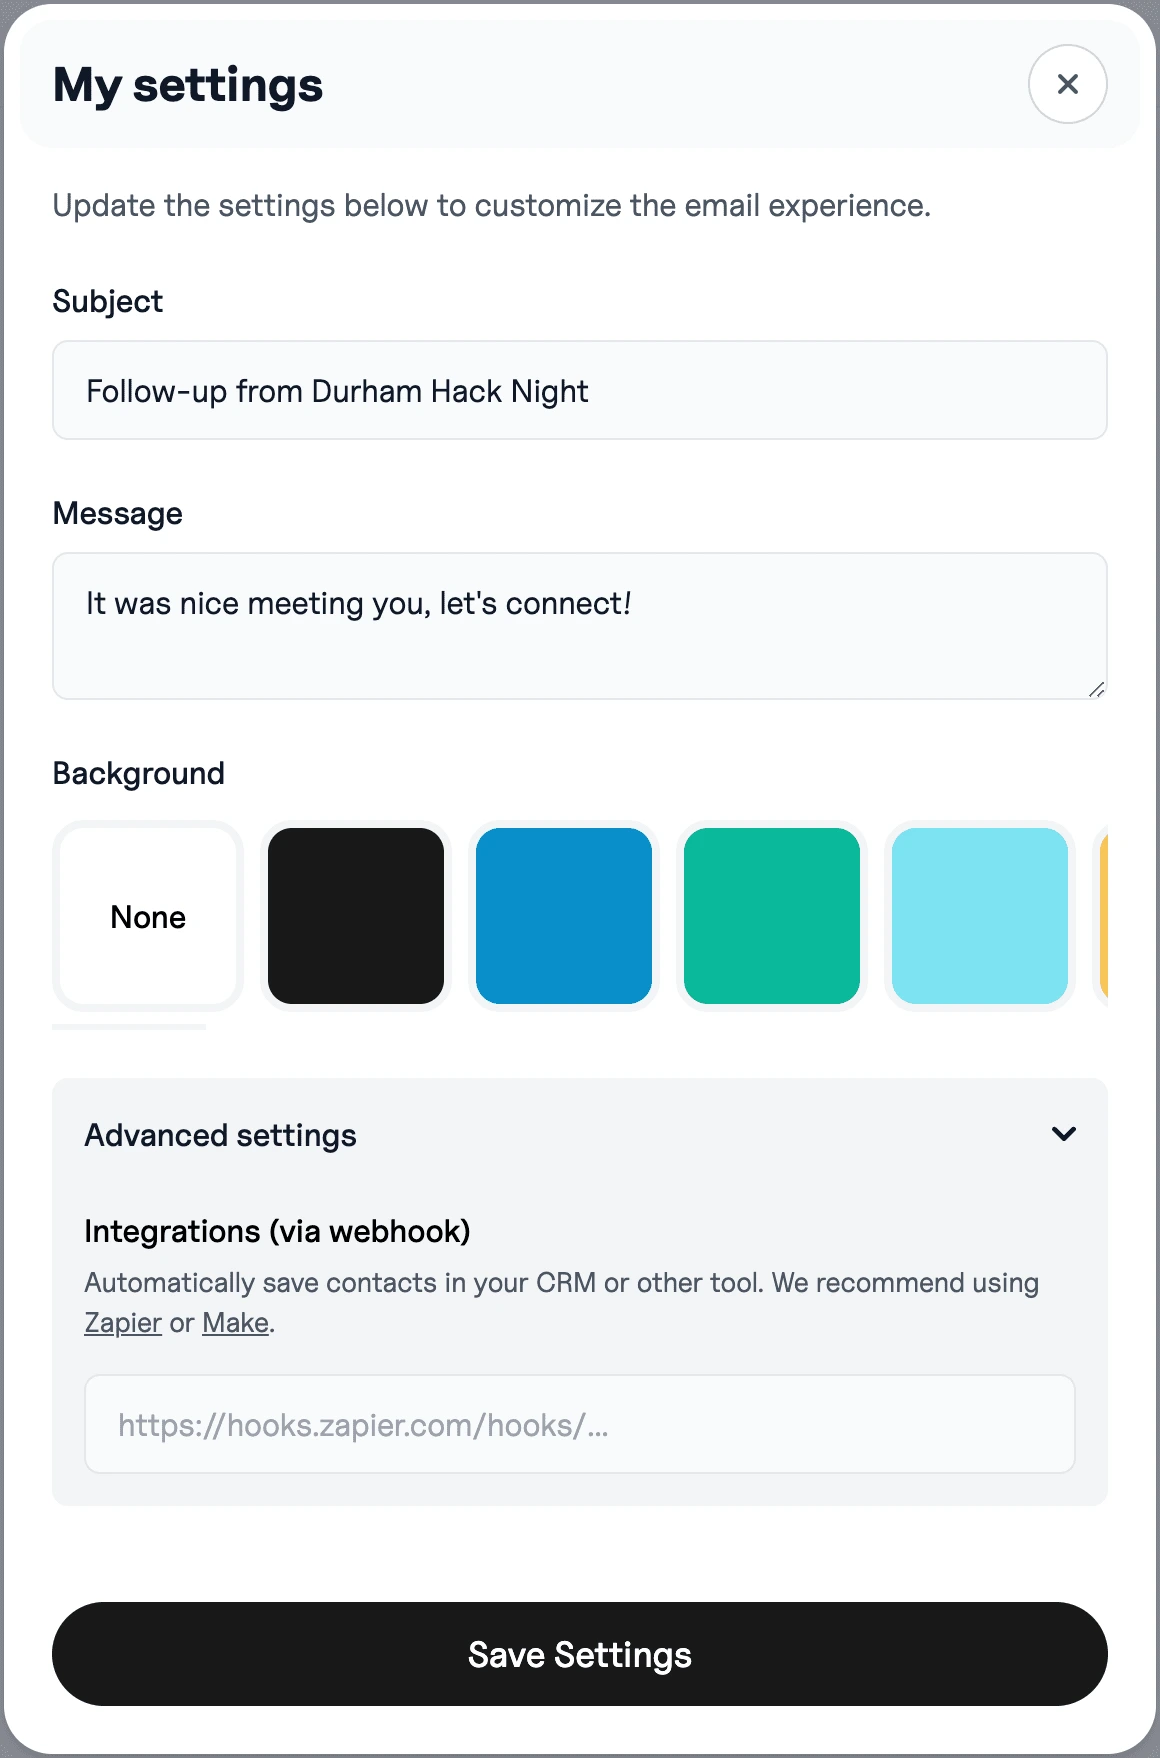Choose the black background swatch

356,916
